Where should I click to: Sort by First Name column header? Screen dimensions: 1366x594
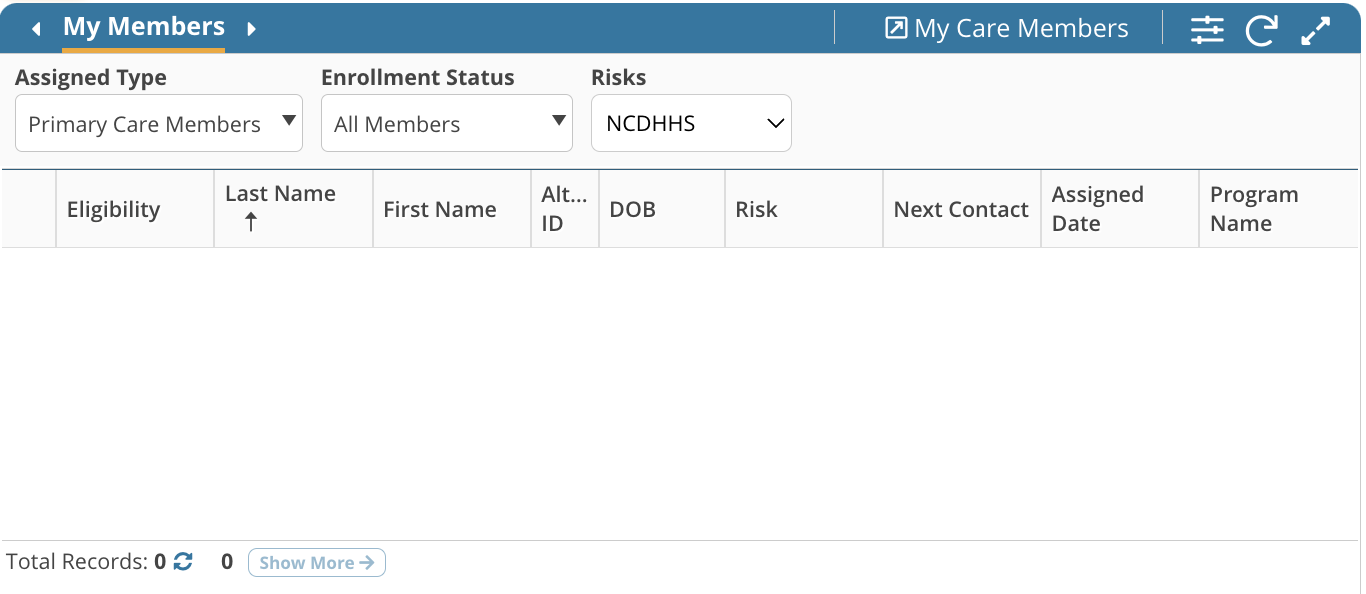[440, 209]
